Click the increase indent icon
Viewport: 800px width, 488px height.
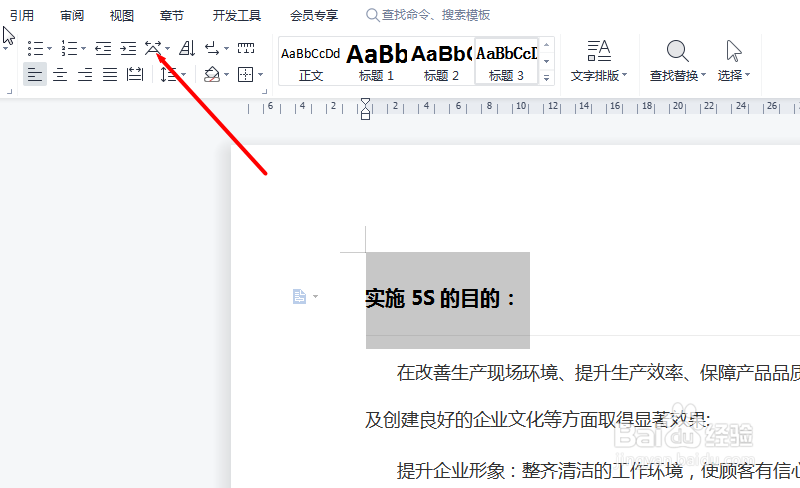coord(128,48)
